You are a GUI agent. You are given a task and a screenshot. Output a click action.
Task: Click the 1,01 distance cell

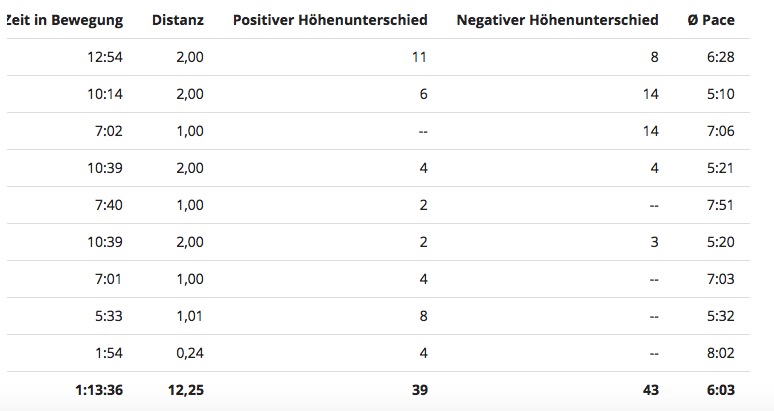click(189, 316)
